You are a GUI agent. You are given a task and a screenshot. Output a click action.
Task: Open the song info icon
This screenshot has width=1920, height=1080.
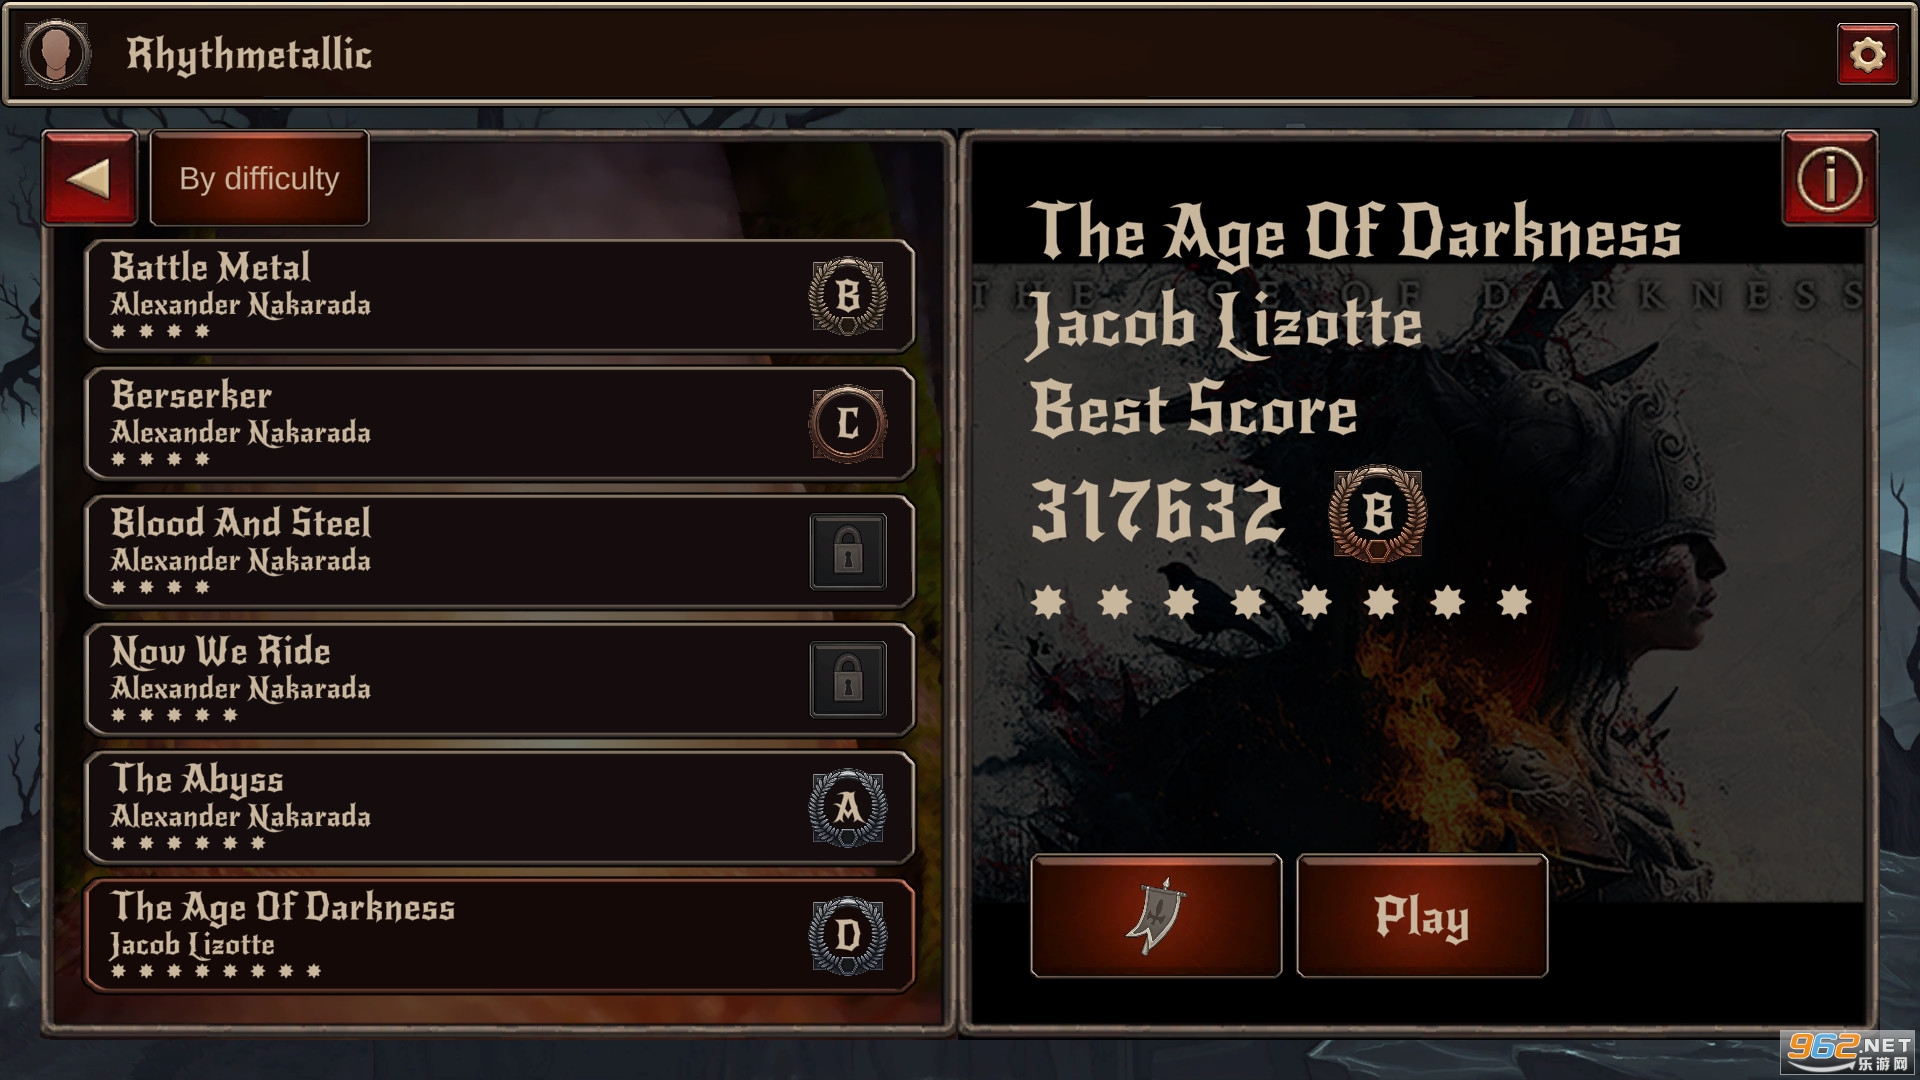(x=1829, y=178)
